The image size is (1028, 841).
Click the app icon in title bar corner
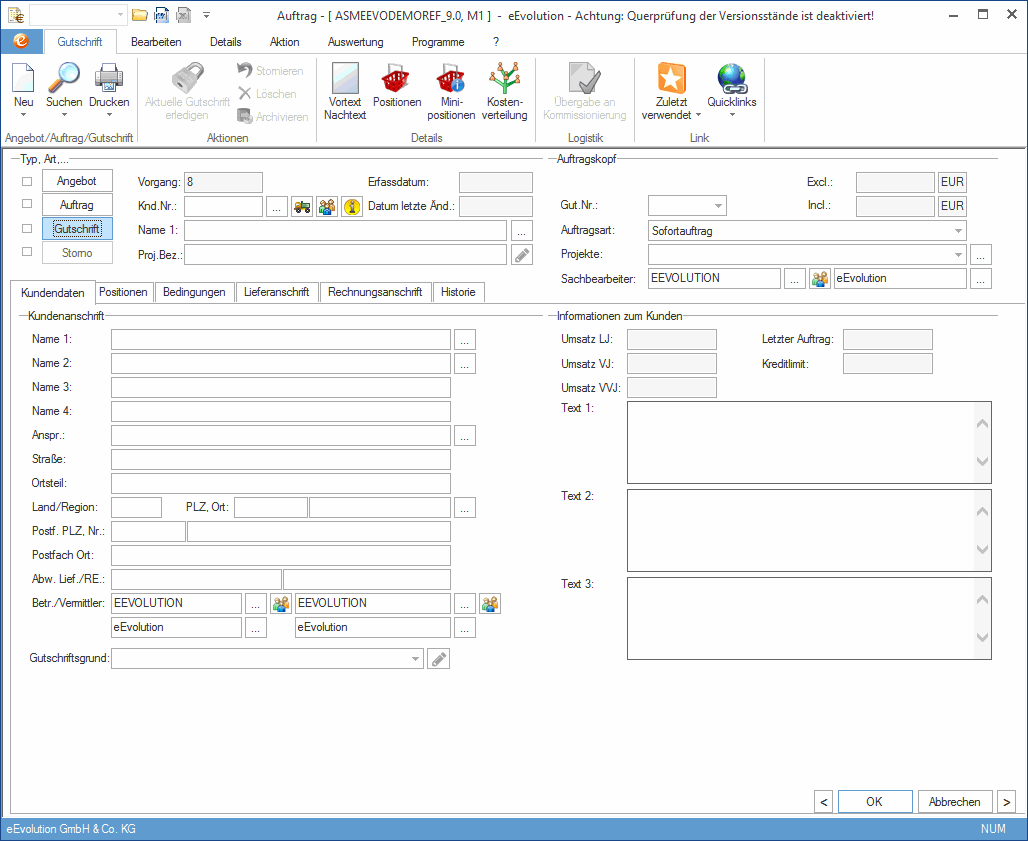16,15
